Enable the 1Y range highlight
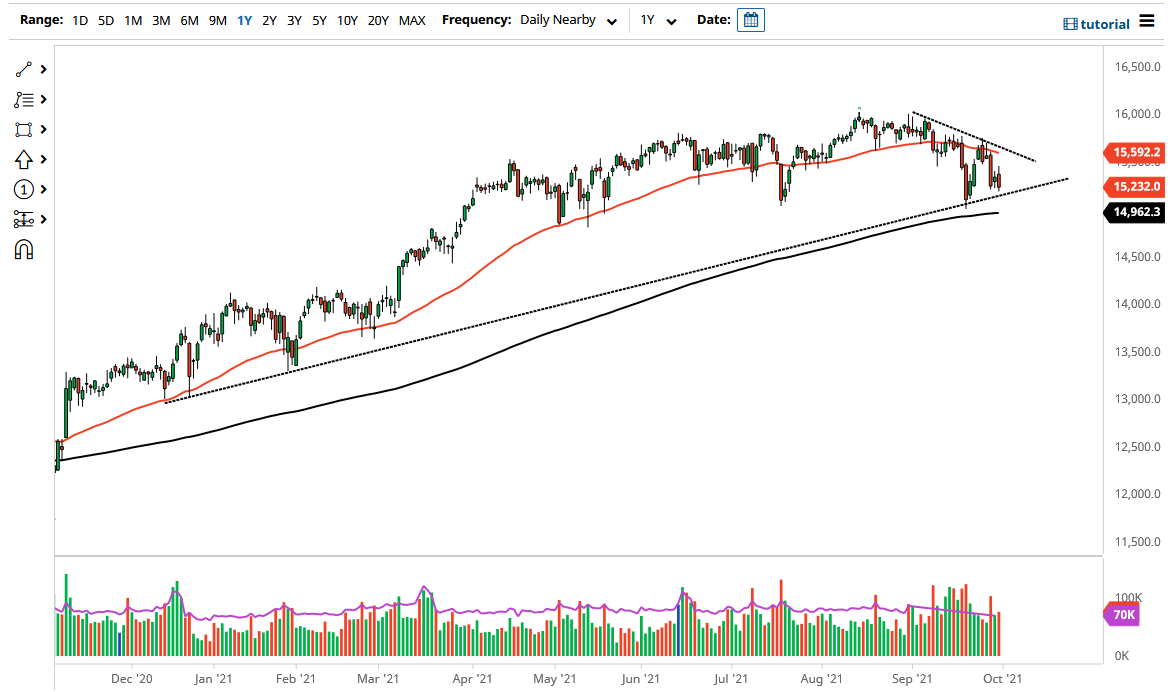The width and height of the screenshot is (1170, 692). (244, 19)
